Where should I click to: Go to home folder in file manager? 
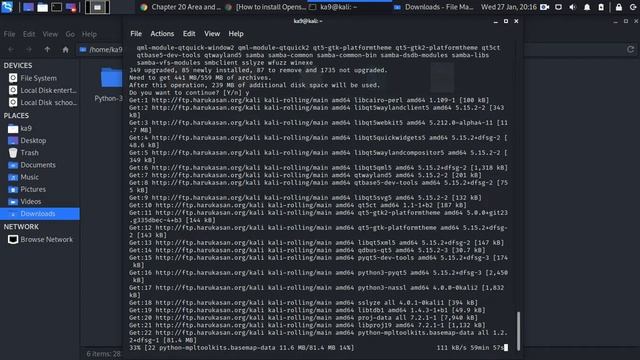point(65,49)
